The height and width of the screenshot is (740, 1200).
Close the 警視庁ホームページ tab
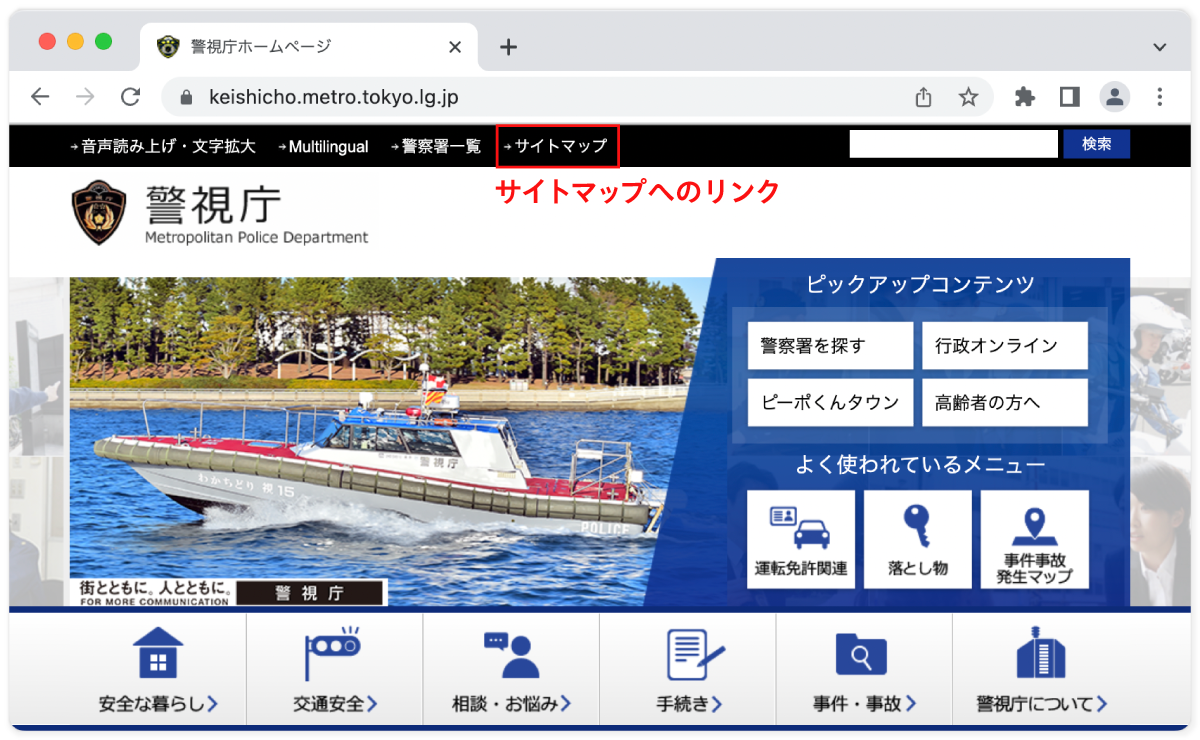455,47
